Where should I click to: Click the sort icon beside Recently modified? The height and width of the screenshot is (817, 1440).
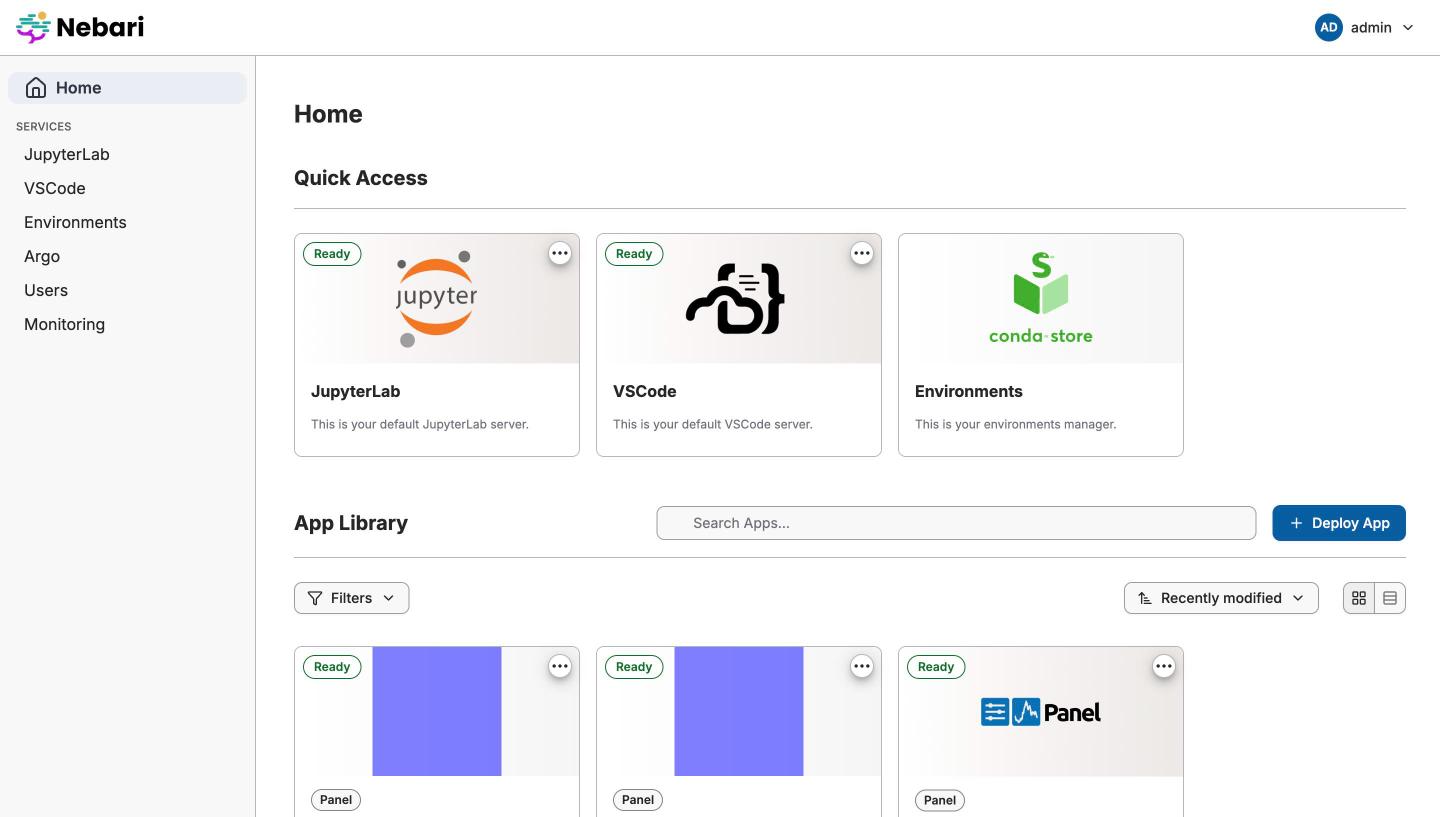[x=1145, y=598]
